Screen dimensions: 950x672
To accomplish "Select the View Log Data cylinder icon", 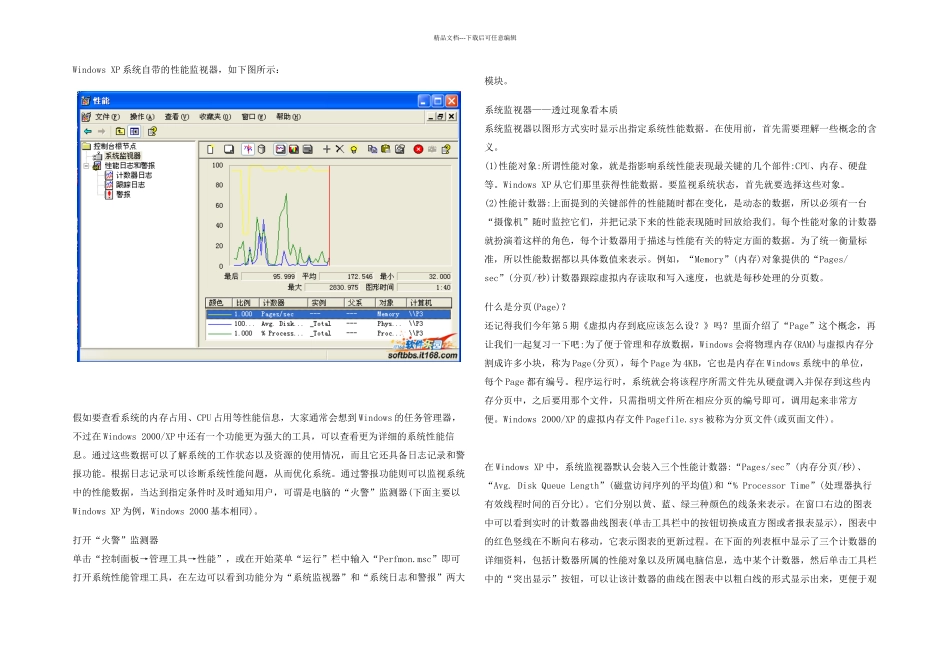I will pyautogui.click(x=261, y=149).
